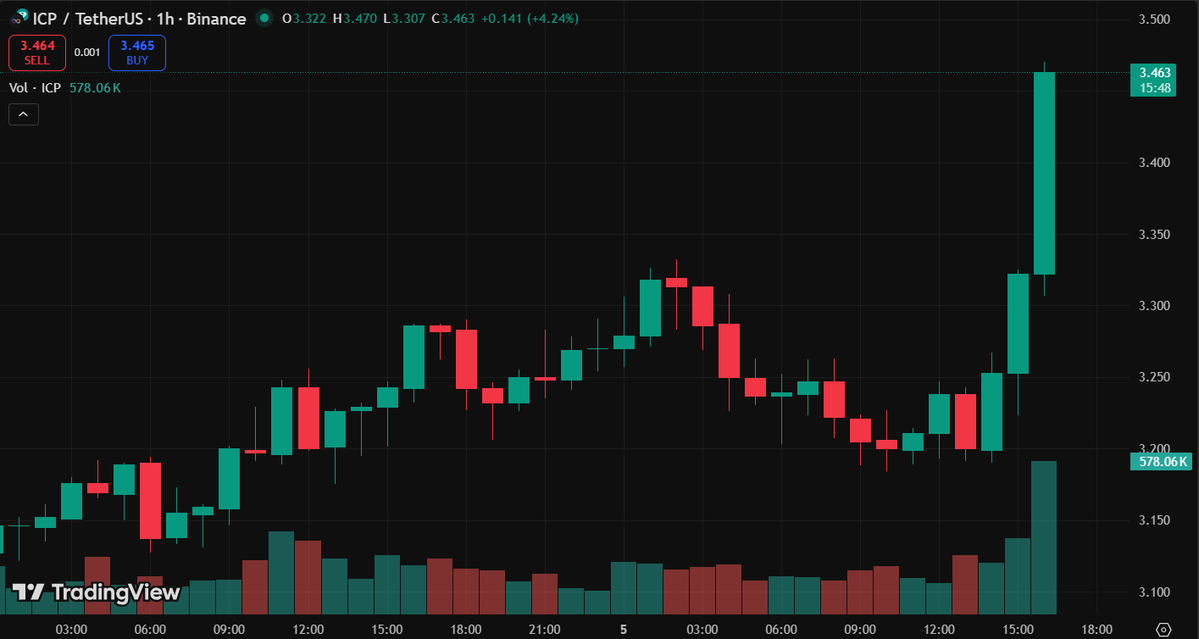Click the L3.307 low value
Viewport: 1199px width, 639px height.
(405, 18)
